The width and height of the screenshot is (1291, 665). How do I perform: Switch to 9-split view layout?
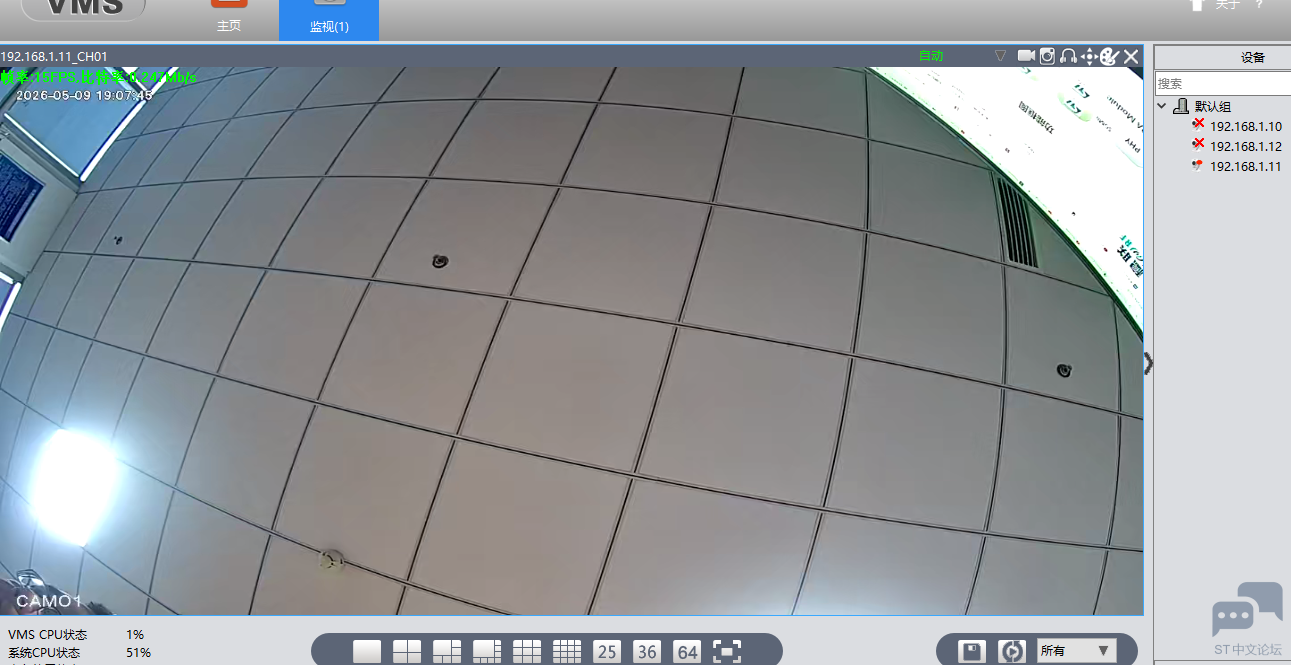point(527,651)
